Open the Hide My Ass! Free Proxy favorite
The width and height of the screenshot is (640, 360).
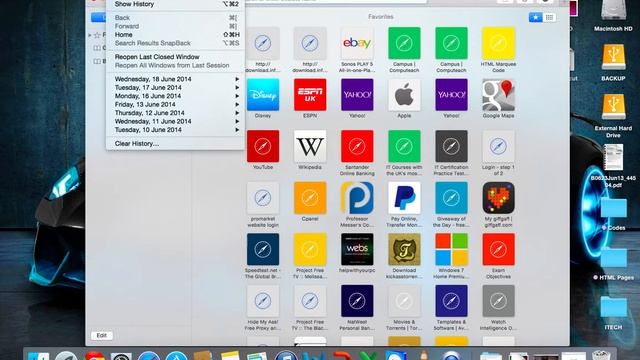(x=263, y=301)
